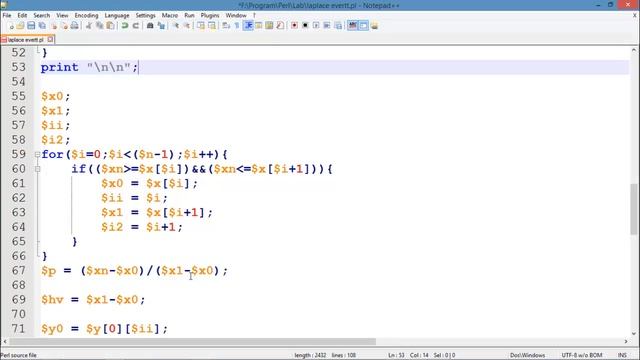Paste clipboard using the Paste icon
This screenshot has height=360, width=640.
(110, 26)
